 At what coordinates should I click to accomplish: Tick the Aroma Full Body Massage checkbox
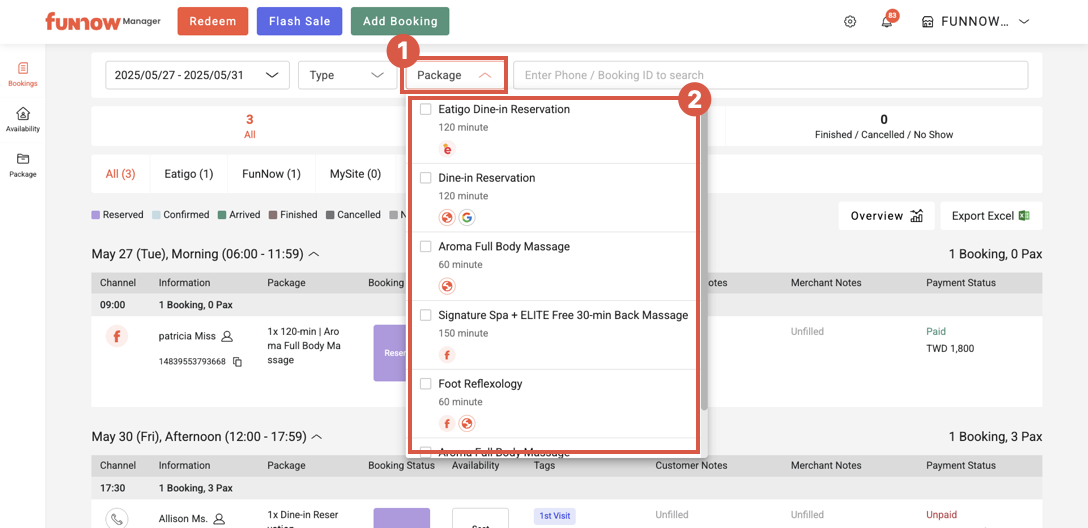(x=426, y=246)
